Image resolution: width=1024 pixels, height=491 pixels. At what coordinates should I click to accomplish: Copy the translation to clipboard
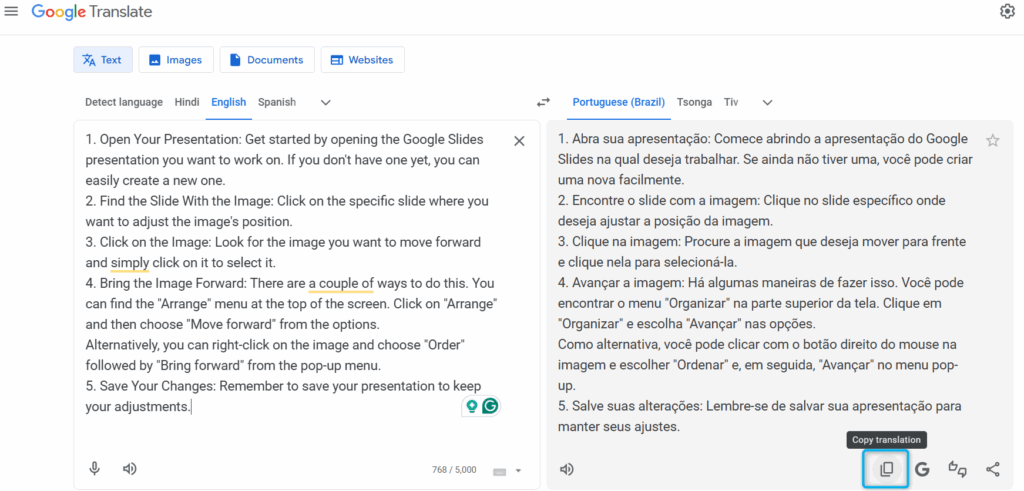tap(886, 468)
